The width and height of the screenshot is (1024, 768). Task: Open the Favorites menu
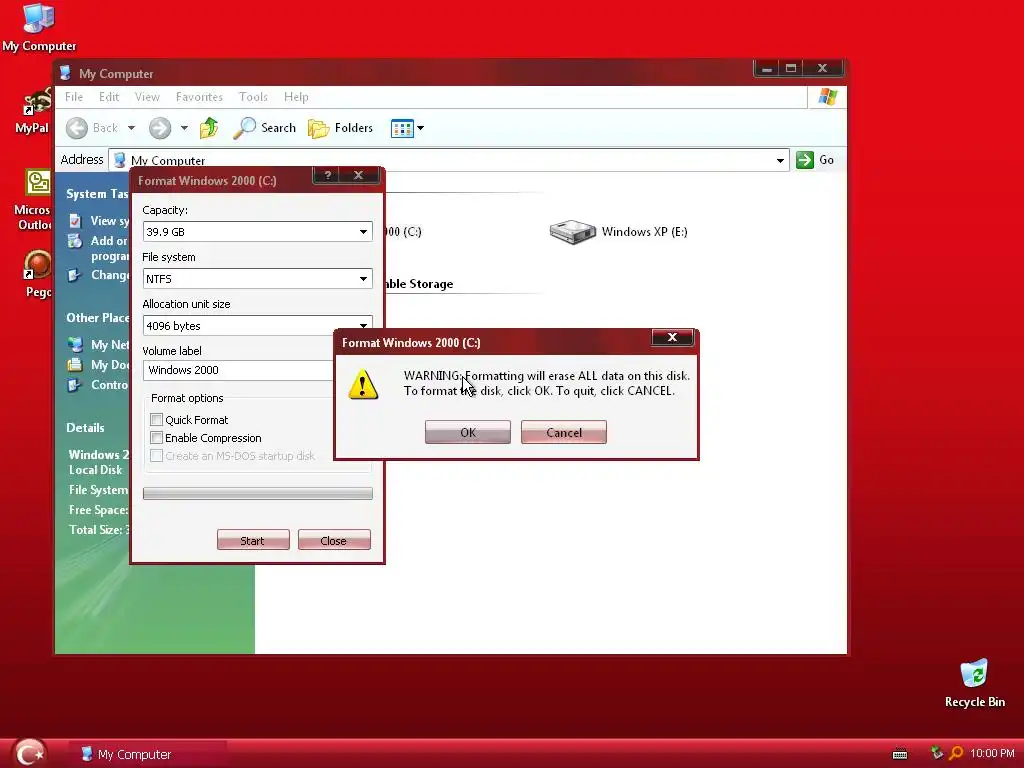[x=199, y=97]
